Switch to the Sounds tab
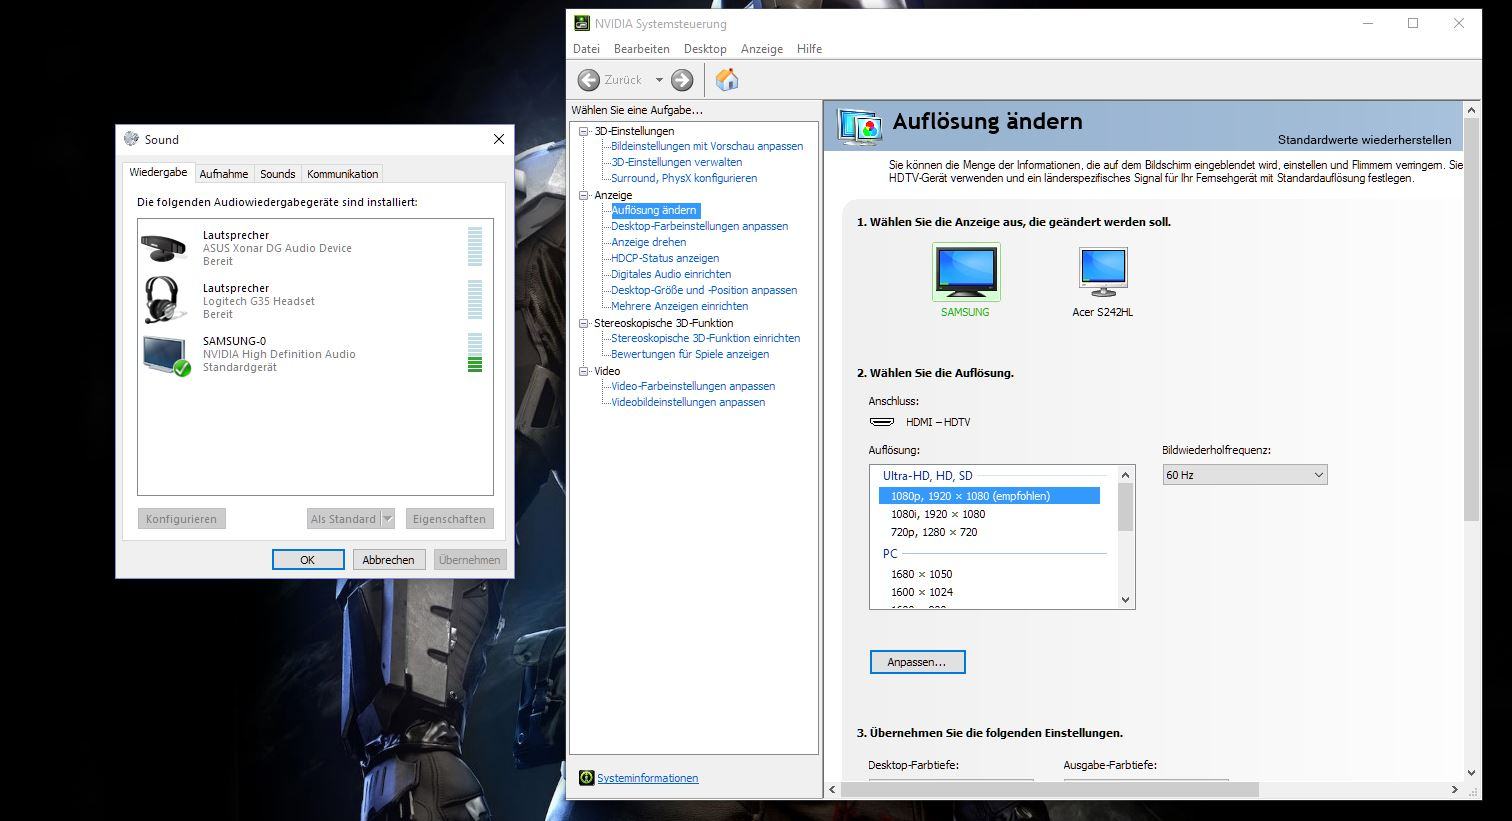Screen dimensions: 1512x821 point(278,174)
